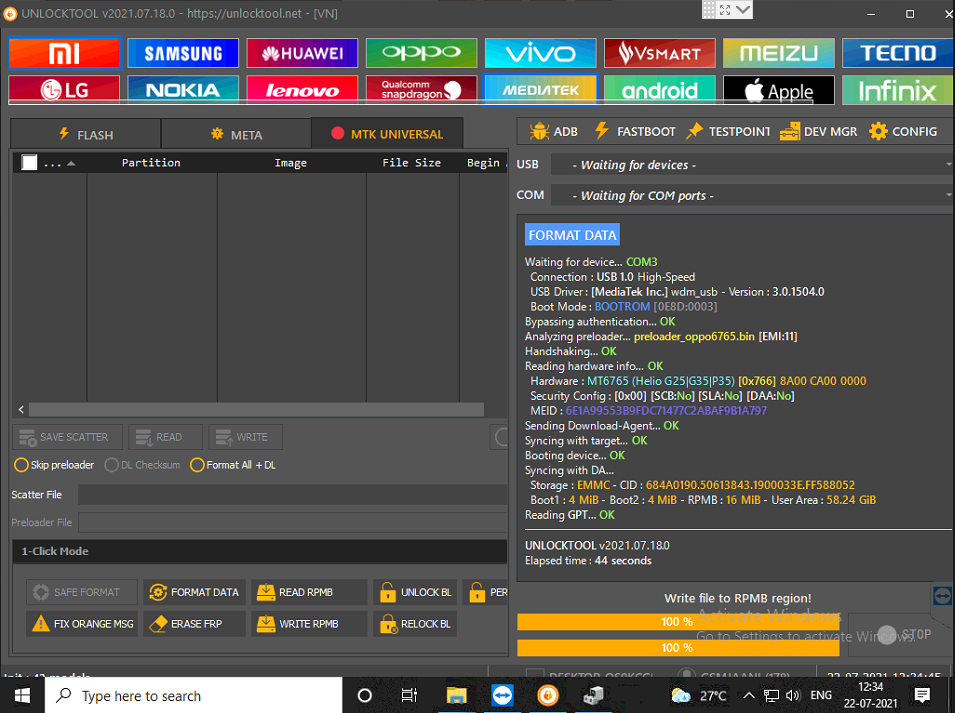
Task: Click the lower 100% progress bar
Action: click(678, 648)
